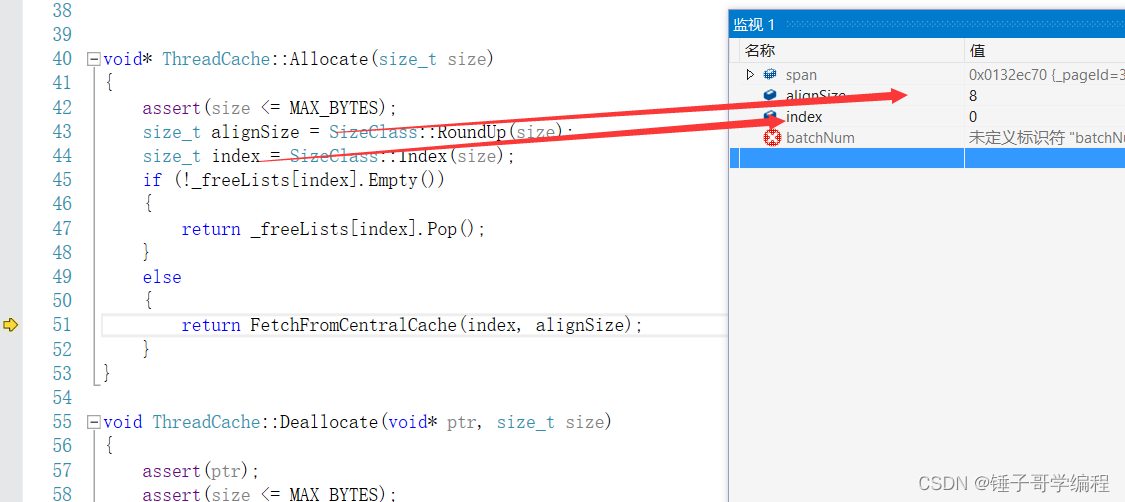Click the alignSize value 8
The height and width of the screenshot is (502, 1125).
[973, 95]
